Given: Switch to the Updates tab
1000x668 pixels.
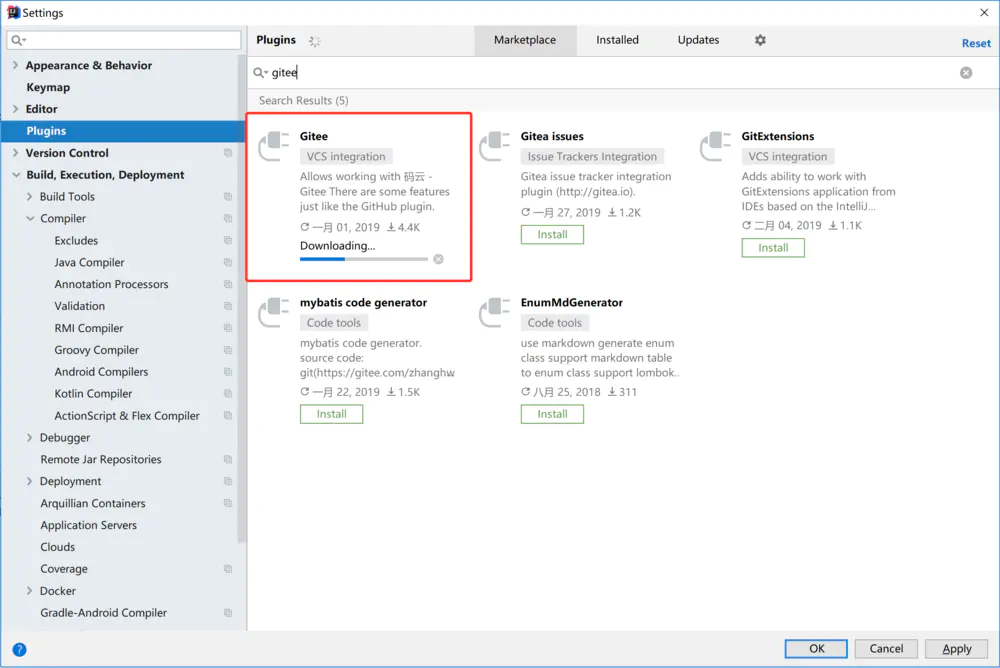Looking at the screenshot, I should [x=698, y=40].
